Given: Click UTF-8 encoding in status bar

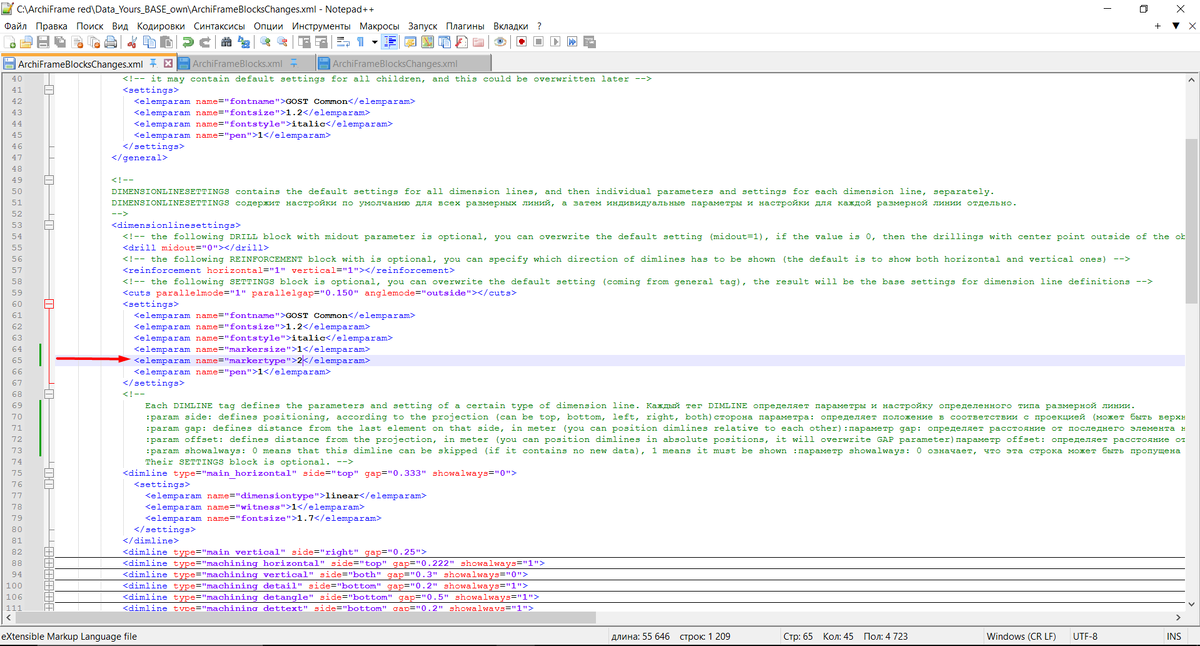Looking at the screenshot, I should point(1085,636).
